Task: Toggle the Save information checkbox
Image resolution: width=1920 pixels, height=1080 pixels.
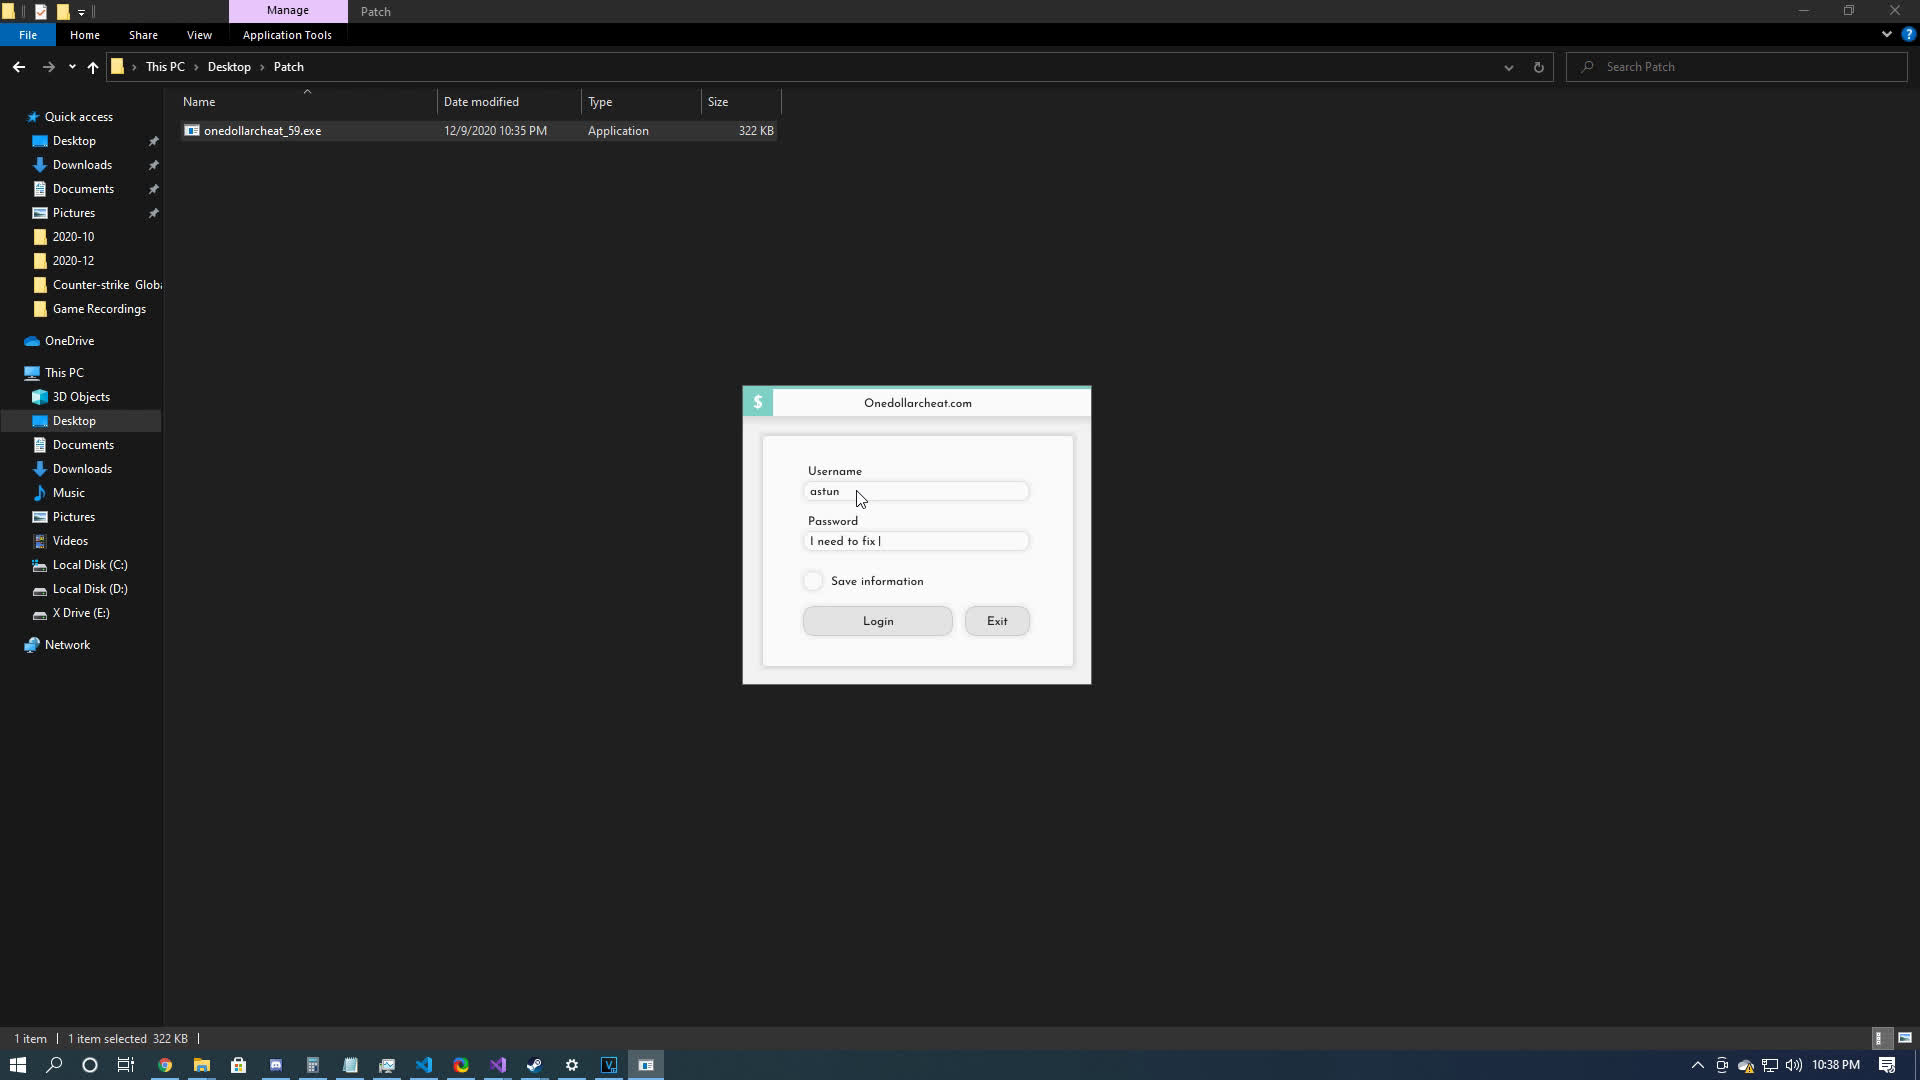Action: (813, 581)
